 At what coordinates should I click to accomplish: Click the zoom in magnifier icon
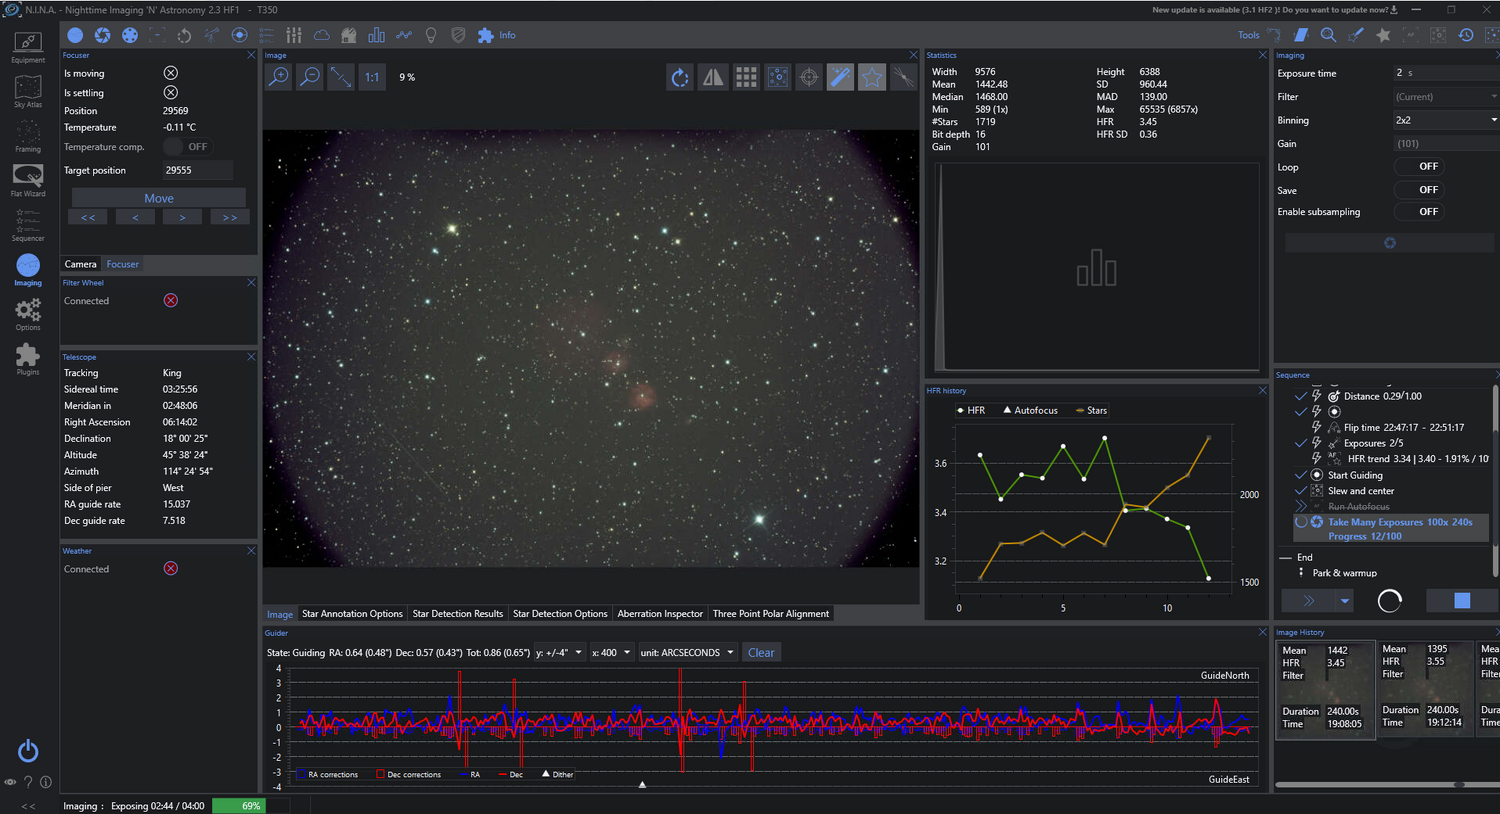279,77
